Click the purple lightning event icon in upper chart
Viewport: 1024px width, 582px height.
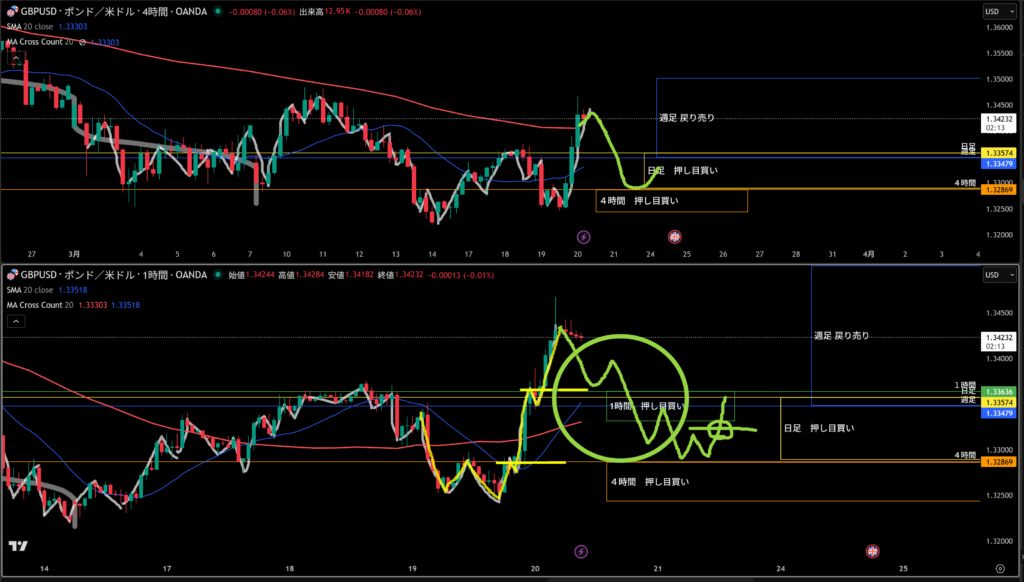tap(584, 237)
